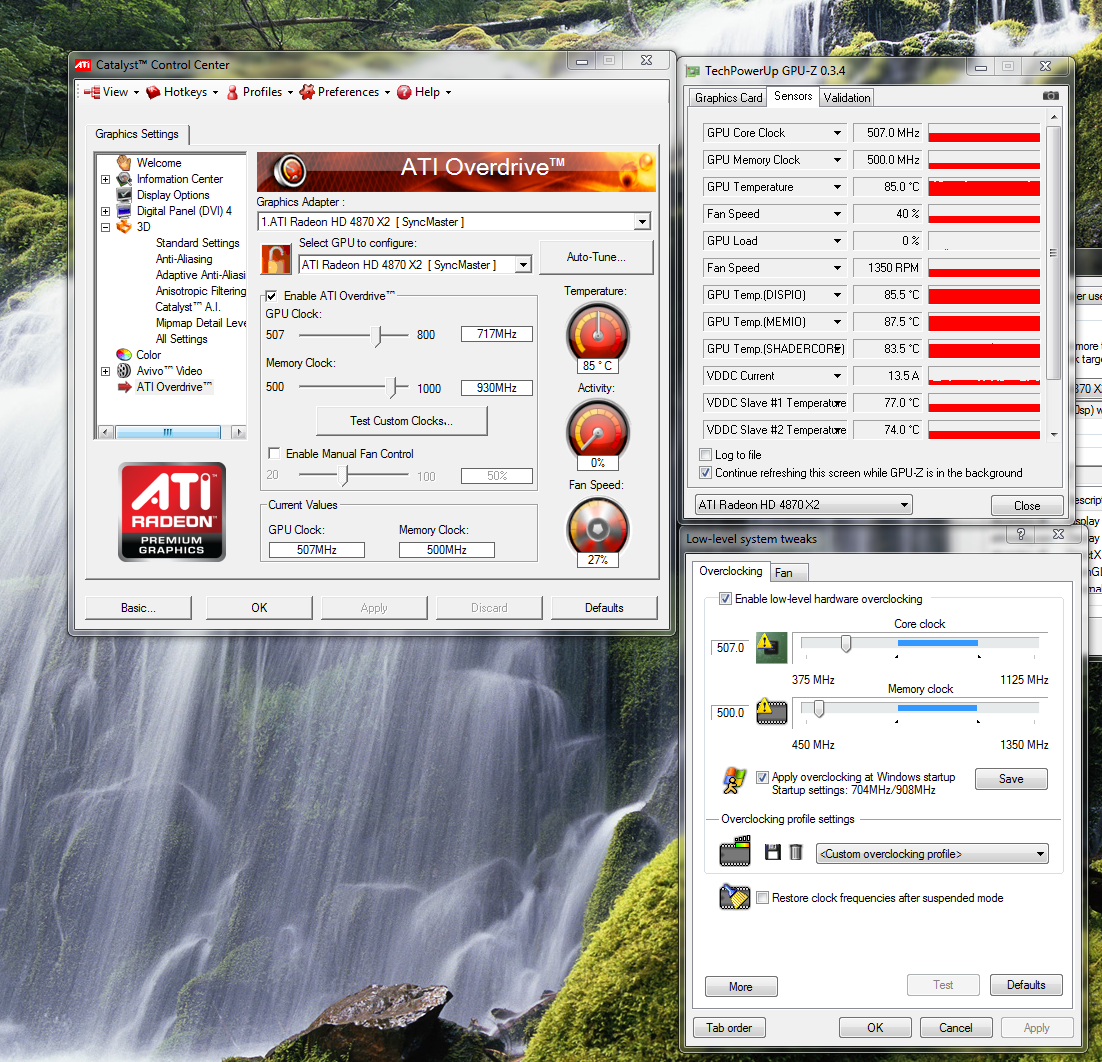Open the VDDC Current sensor dropdown

coord(837,376)
